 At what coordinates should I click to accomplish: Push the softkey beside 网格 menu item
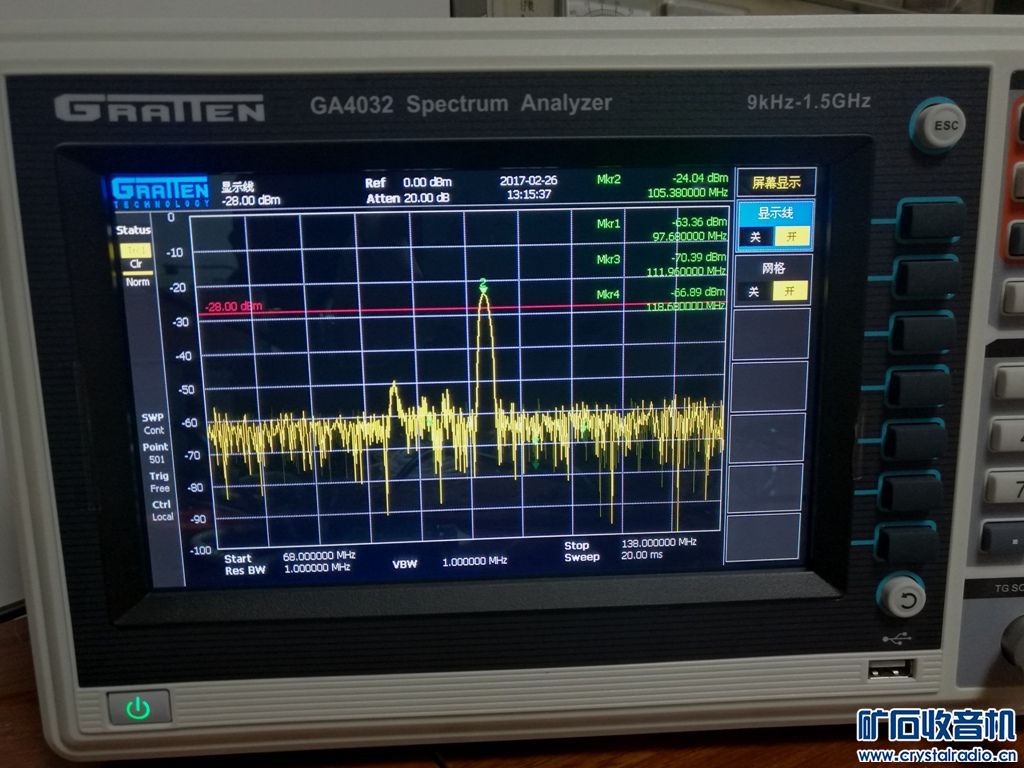click(927, 278)
